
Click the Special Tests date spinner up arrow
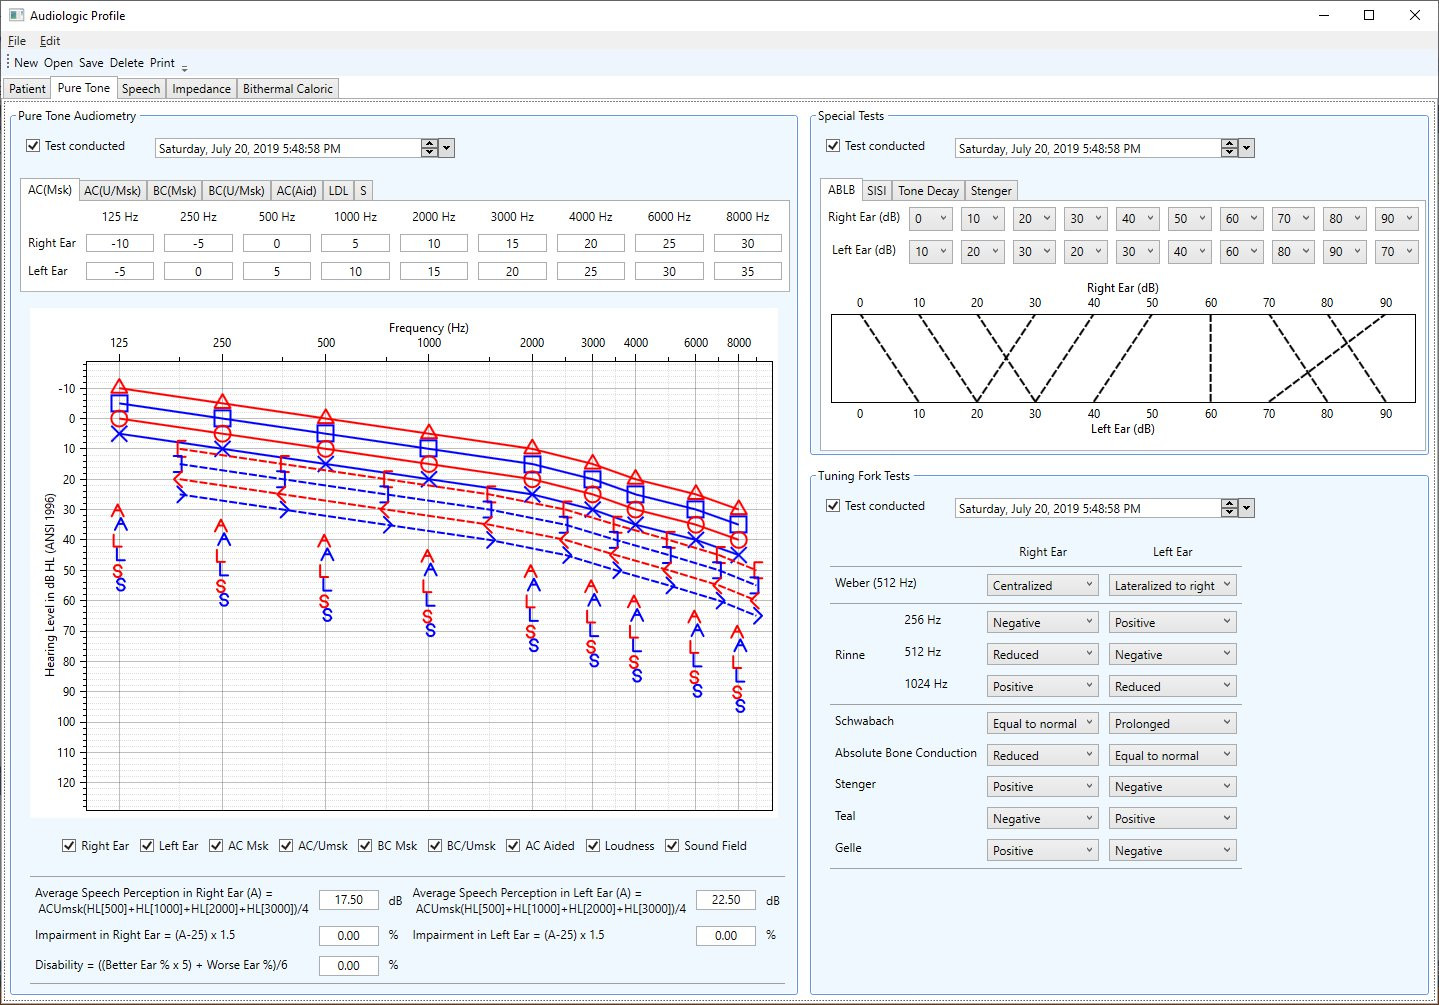(1229, 144)
